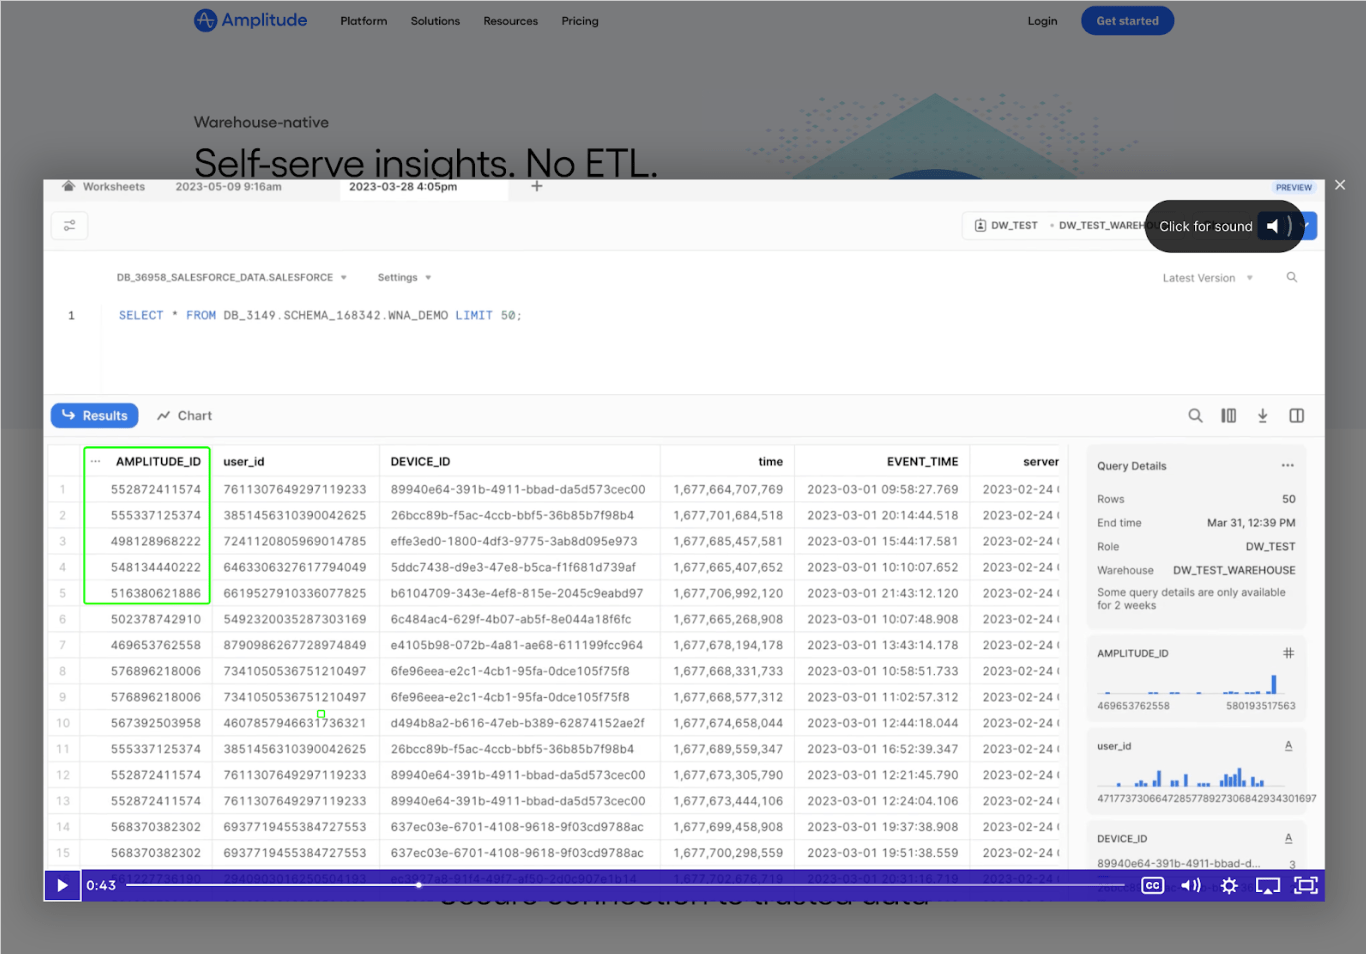Cast video with AirPlay icon

tap(1267, 885)
